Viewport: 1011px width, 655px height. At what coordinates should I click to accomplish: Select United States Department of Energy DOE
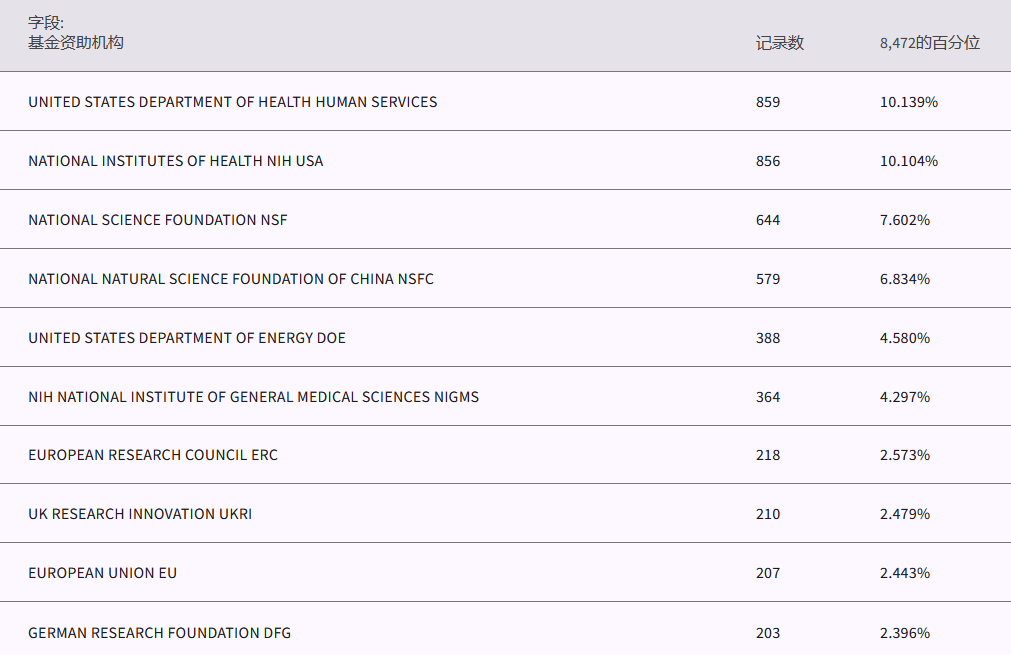coord(187,338)
